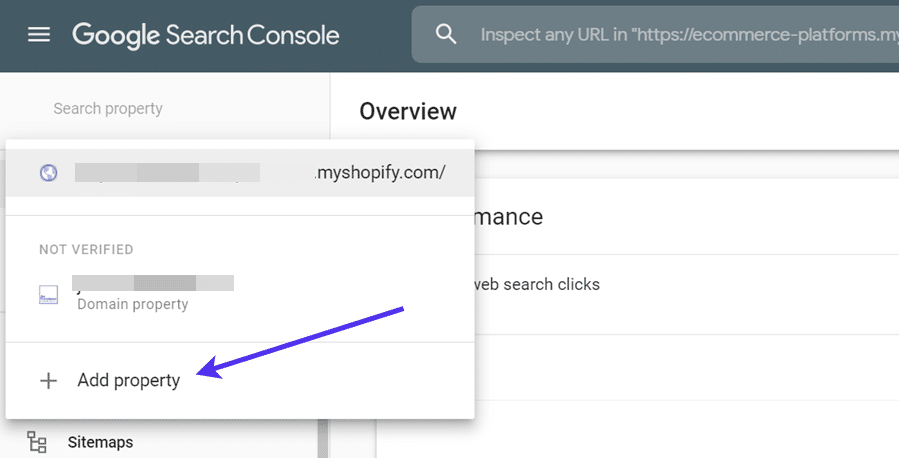Open the hamburger main menu
Viewport: 900px width, 458px height.
(x=39, y=35)
